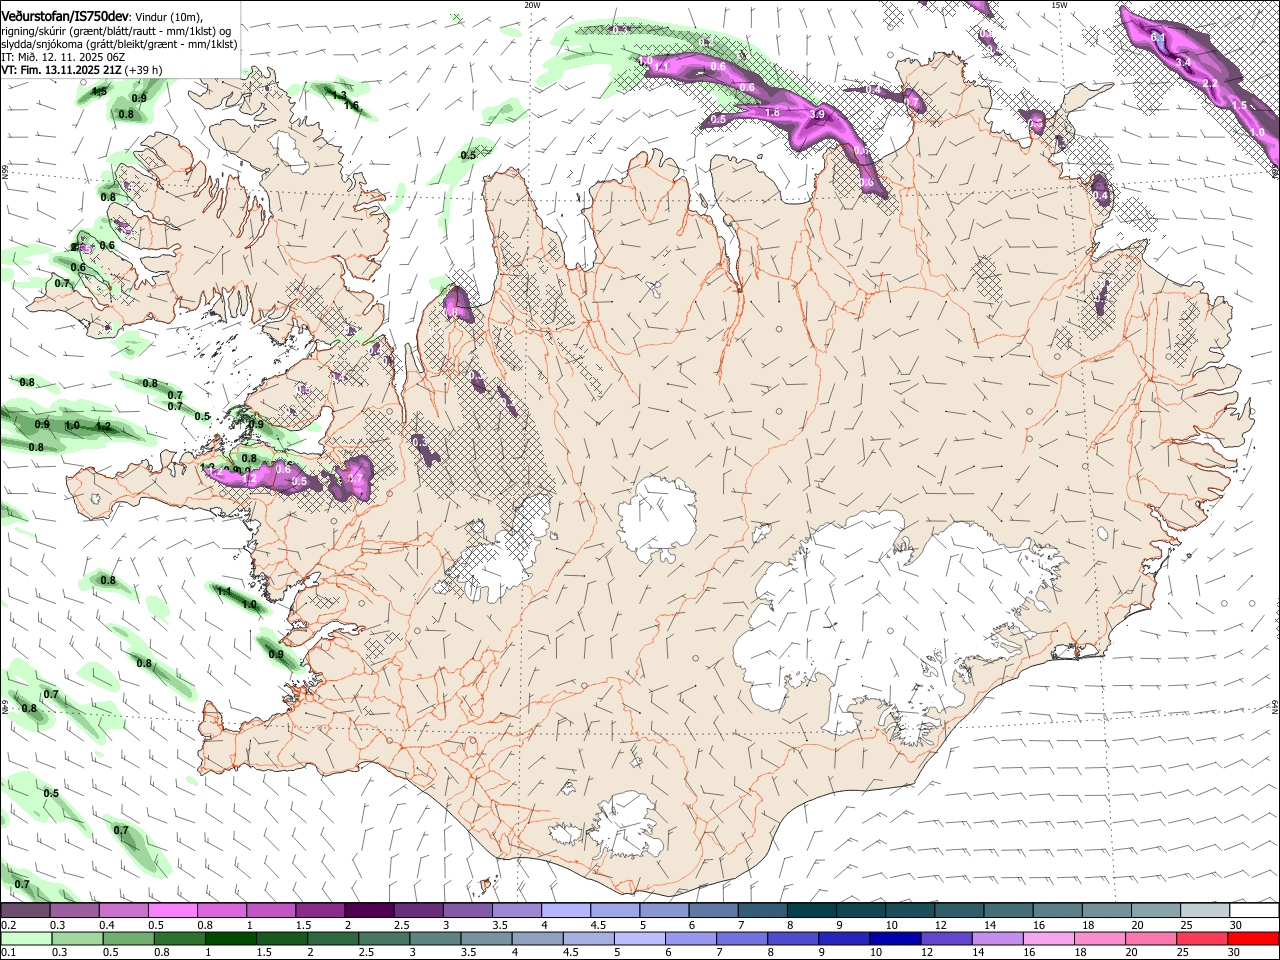Select the red 30 swatch in bottom legend row
Screen dimensions: 1280x960
point(1254,938)
